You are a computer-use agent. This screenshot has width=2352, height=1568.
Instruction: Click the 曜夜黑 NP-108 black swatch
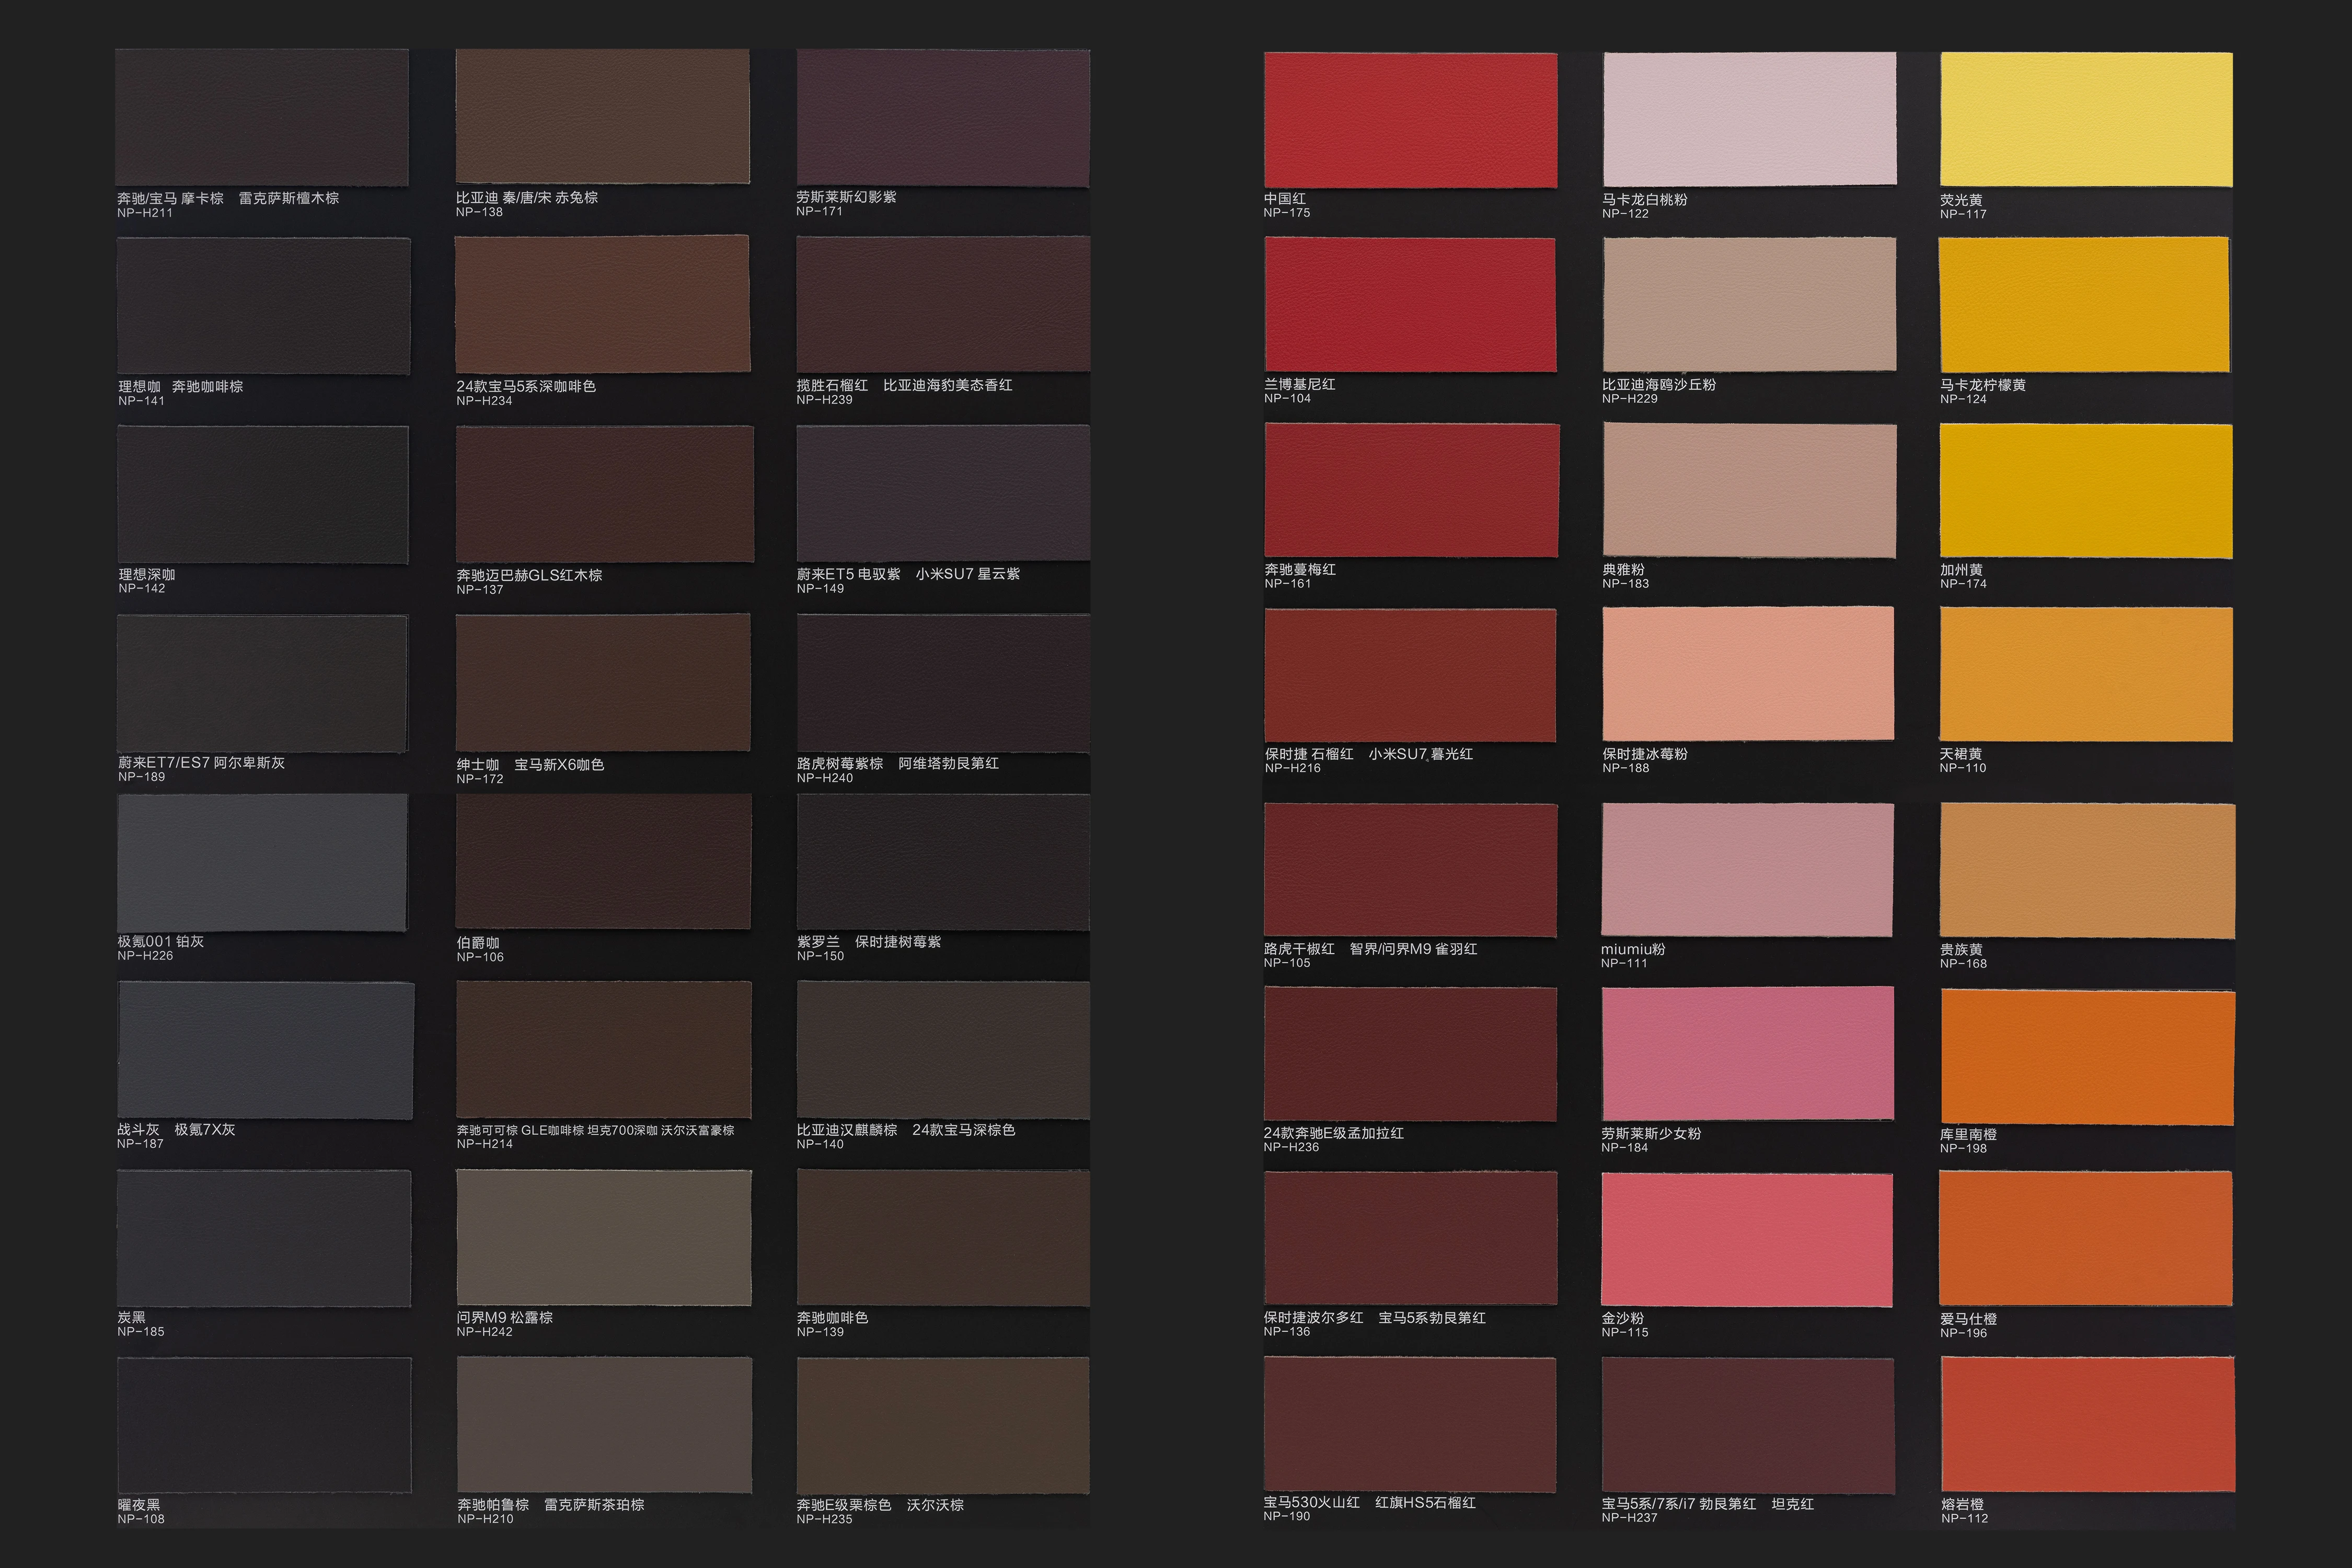click(x=264, y=1425)
